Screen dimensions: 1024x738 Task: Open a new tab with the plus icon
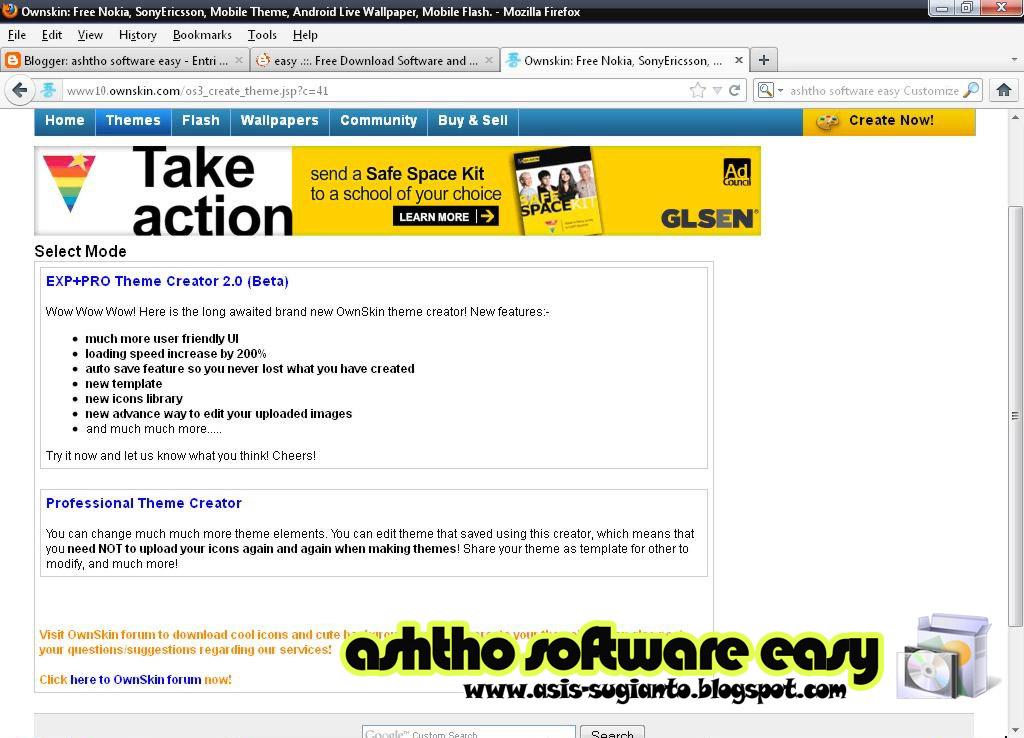tap(763, 60)
